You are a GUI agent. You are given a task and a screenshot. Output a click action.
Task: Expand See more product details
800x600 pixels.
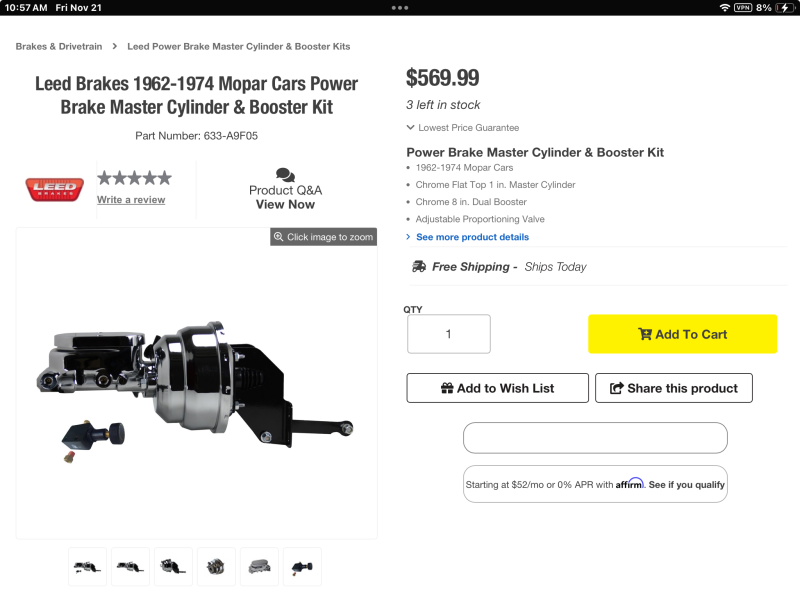tap(472, 237)
